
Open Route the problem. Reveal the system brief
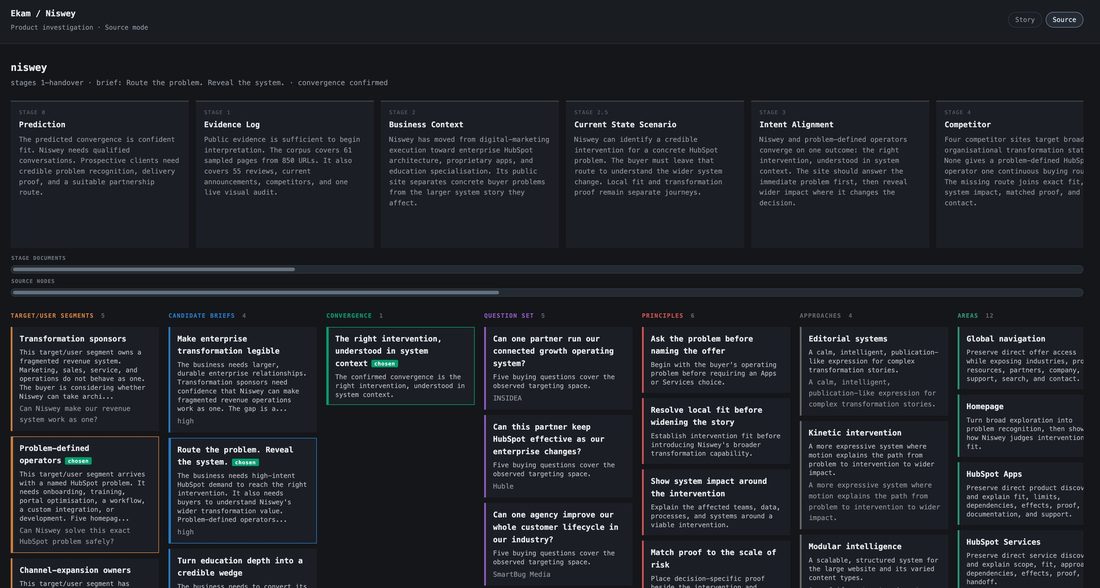pos(243,490)
